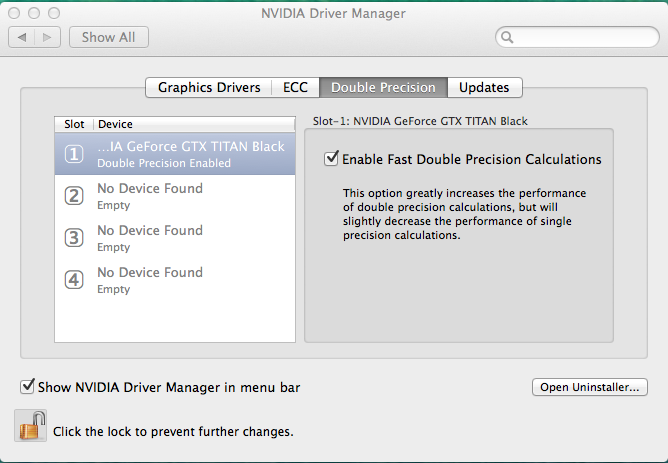The height and width of the screenshot is (463, 668).
Task: Select the slot 4 number icon
Action: click(74, 280)
